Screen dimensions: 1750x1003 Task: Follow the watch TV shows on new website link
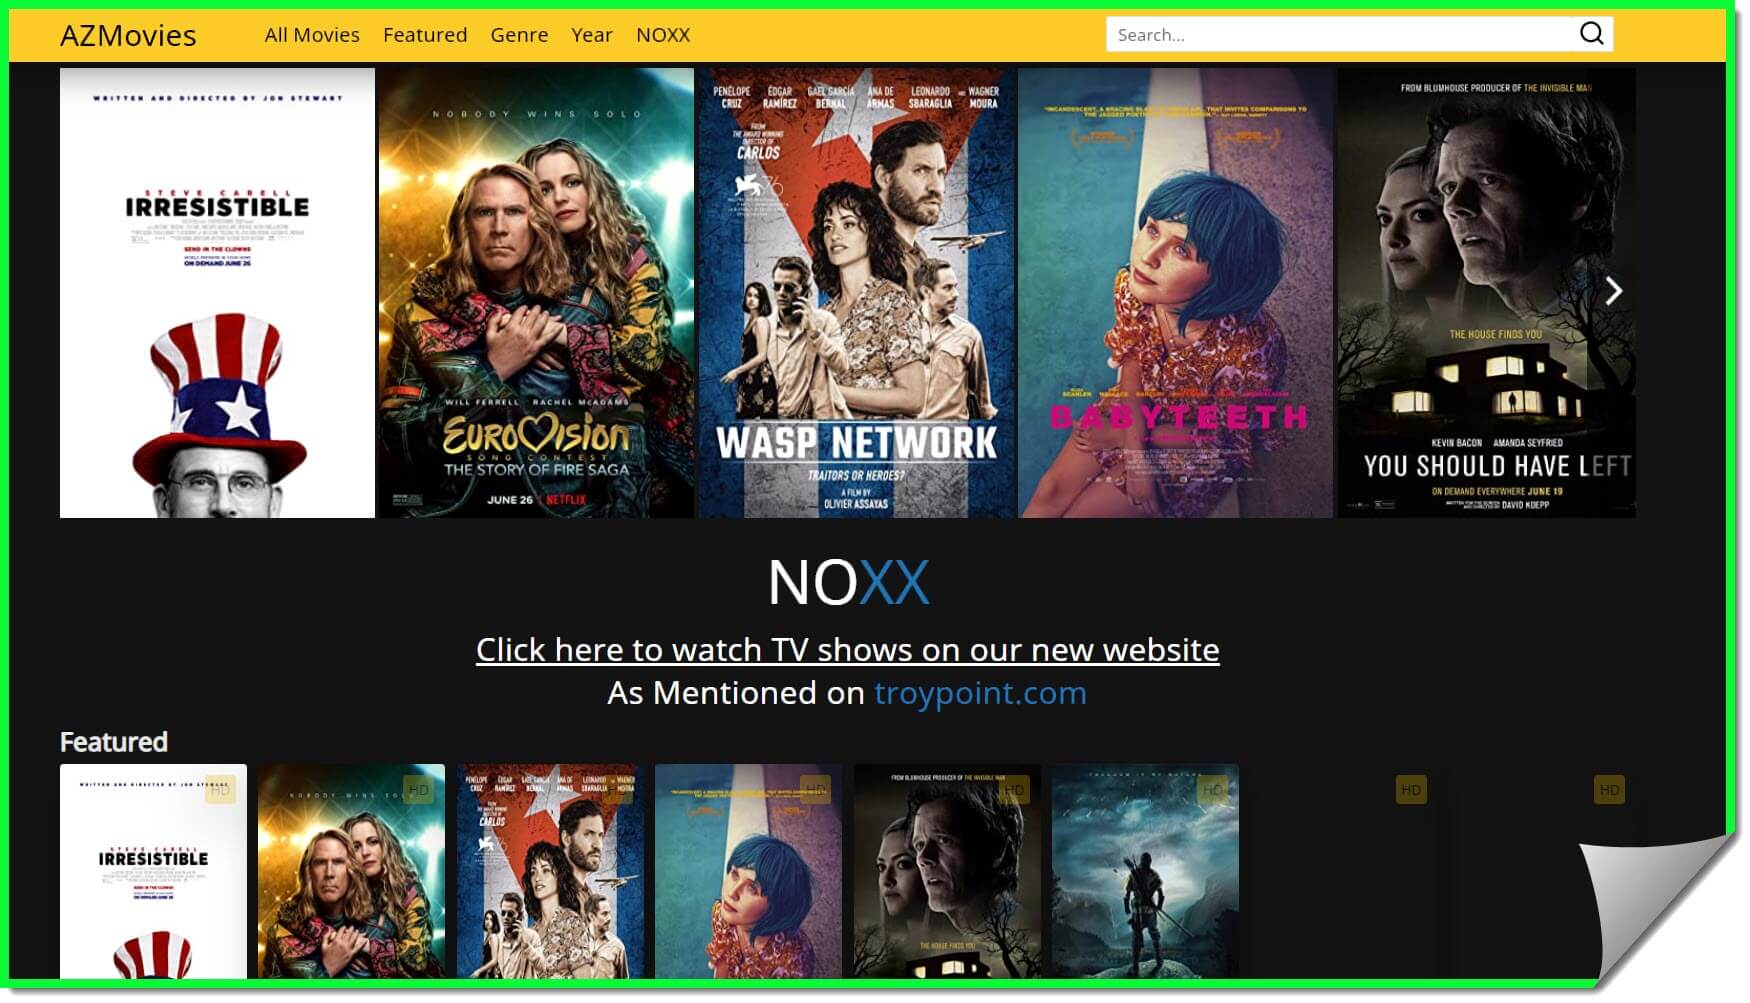tap(847, 650)
